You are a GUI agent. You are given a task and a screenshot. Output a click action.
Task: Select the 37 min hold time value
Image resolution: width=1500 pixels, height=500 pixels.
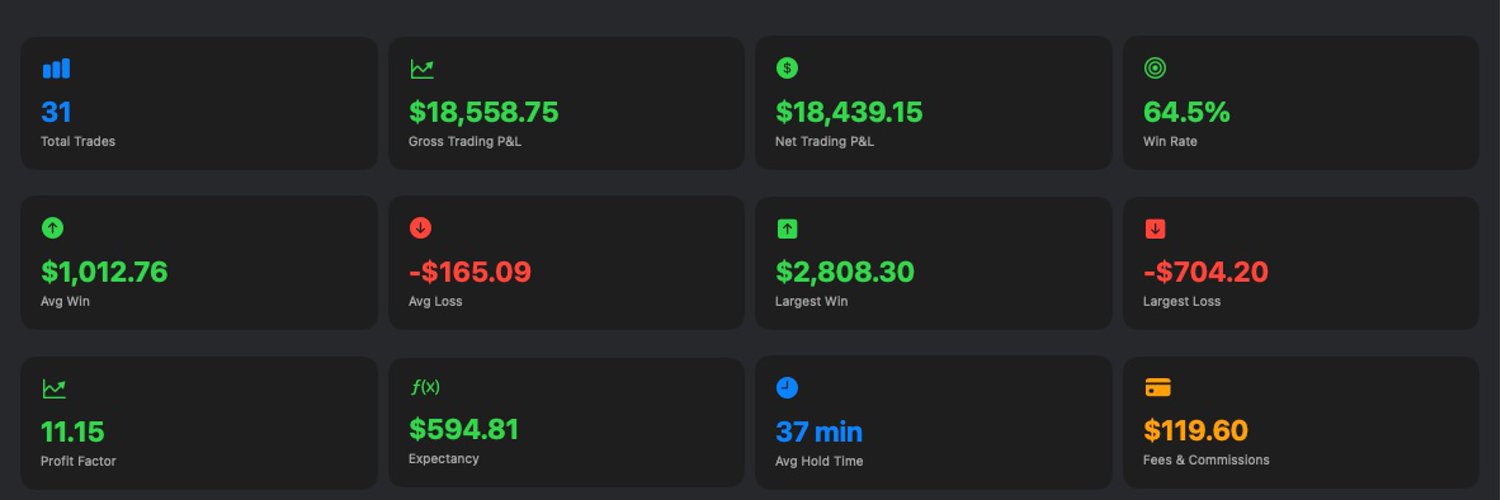(819, 432)
